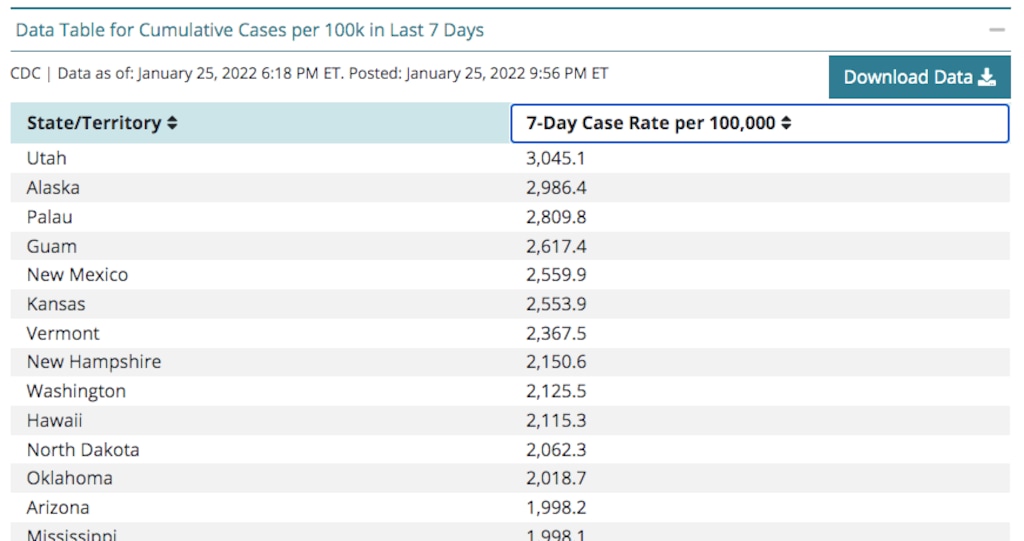Select Guam in the table

tap(52, 246)
